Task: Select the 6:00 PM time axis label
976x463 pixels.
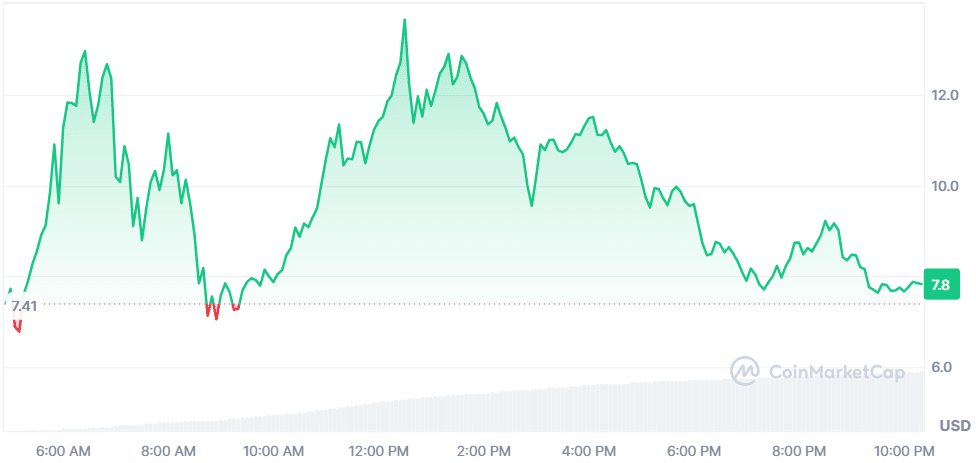Action: 694,449
